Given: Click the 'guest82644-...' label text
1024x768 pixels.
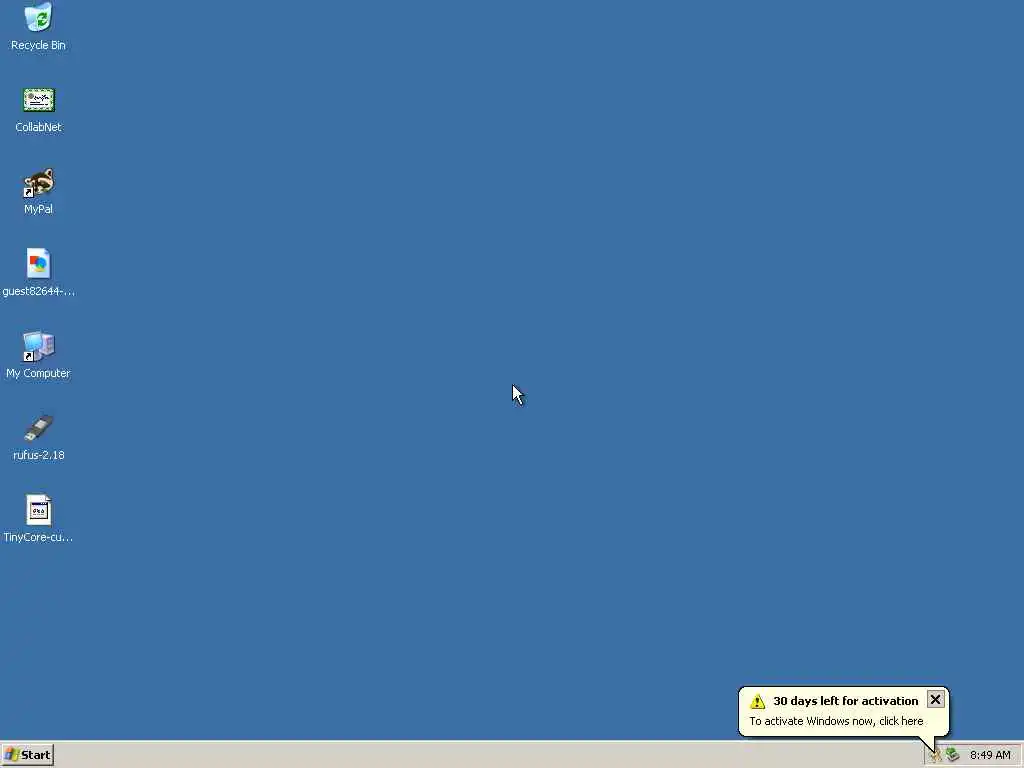Looking at the screenshot, I should [x=39, y=291].
